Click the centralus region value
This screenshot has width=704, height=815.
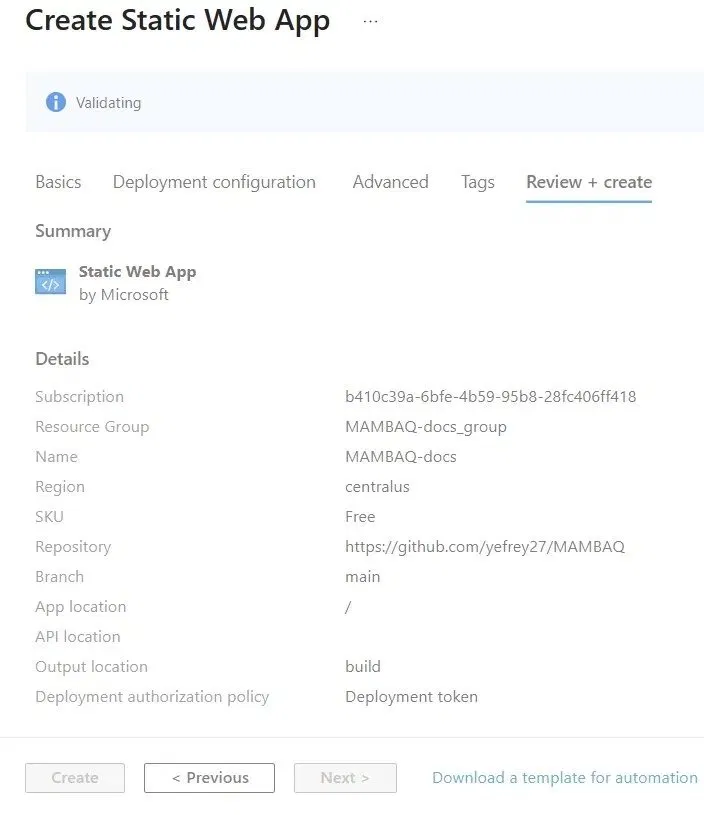tap(377, 487)
